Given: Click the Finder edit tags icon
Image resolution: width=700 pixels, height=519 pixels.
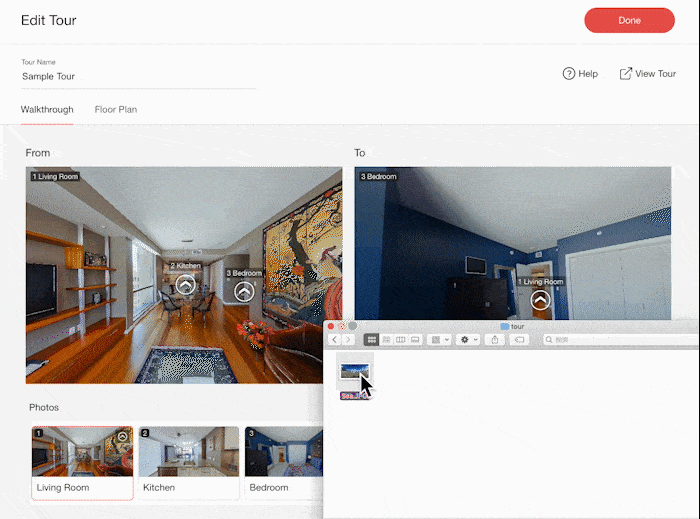Looking at the screenshot, I should tap(519, 340).
